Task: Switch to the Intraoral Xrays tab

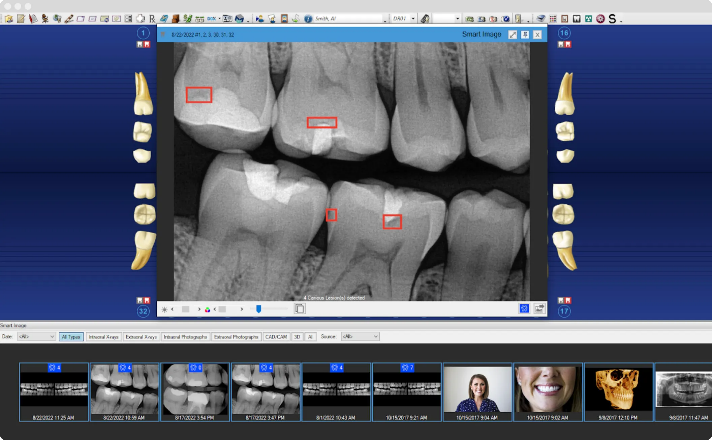Action: 104,337
